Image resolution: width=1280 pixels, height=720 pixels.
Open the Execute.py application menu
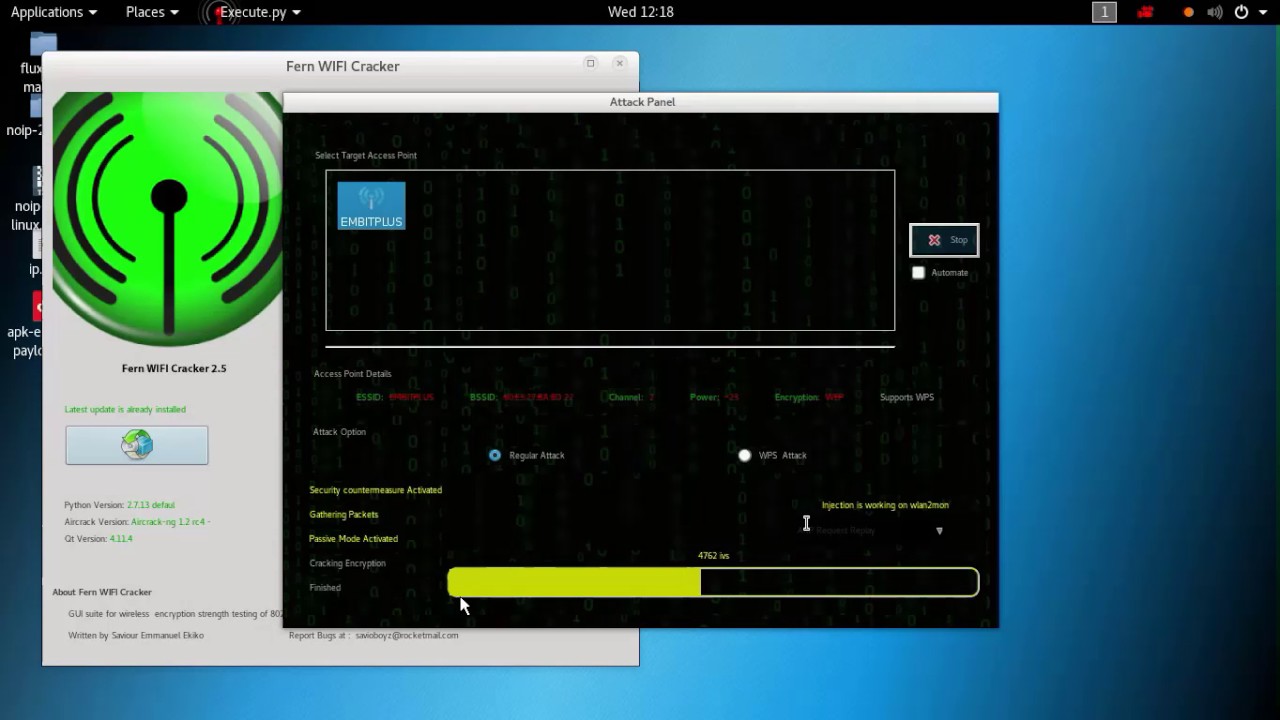(258, 12)
